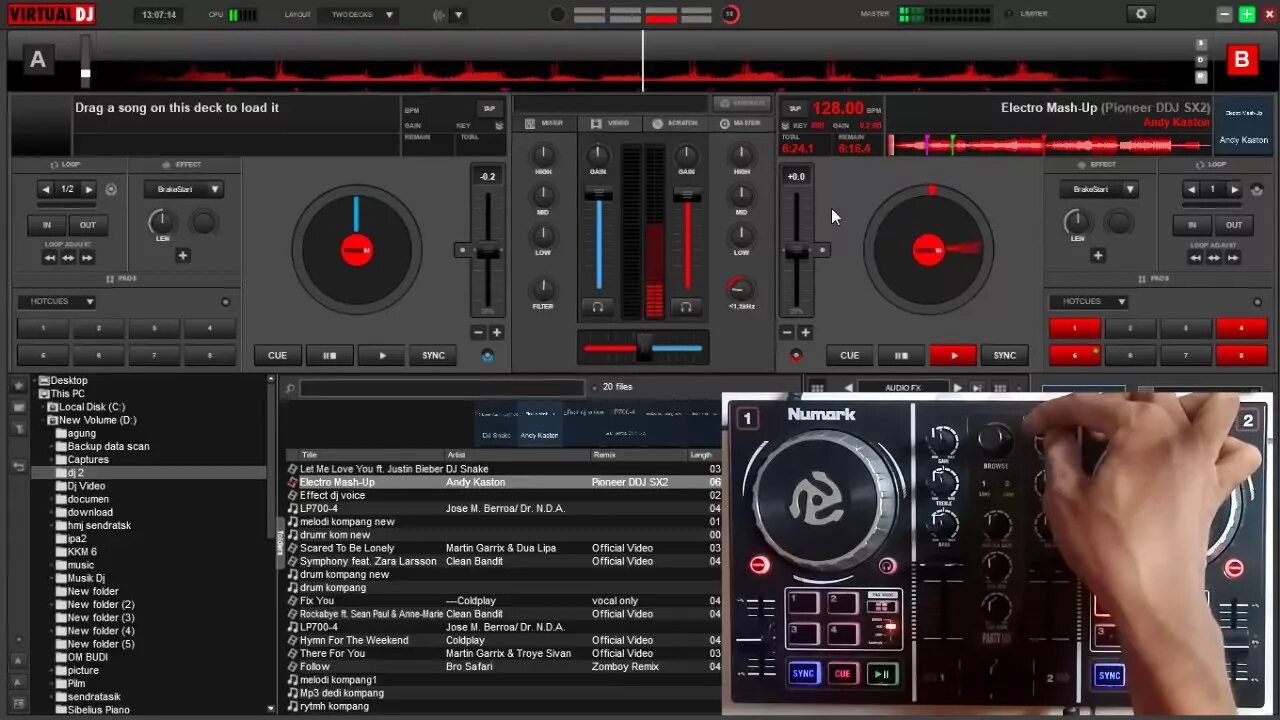Click the left deck headphone cue button

598,307
